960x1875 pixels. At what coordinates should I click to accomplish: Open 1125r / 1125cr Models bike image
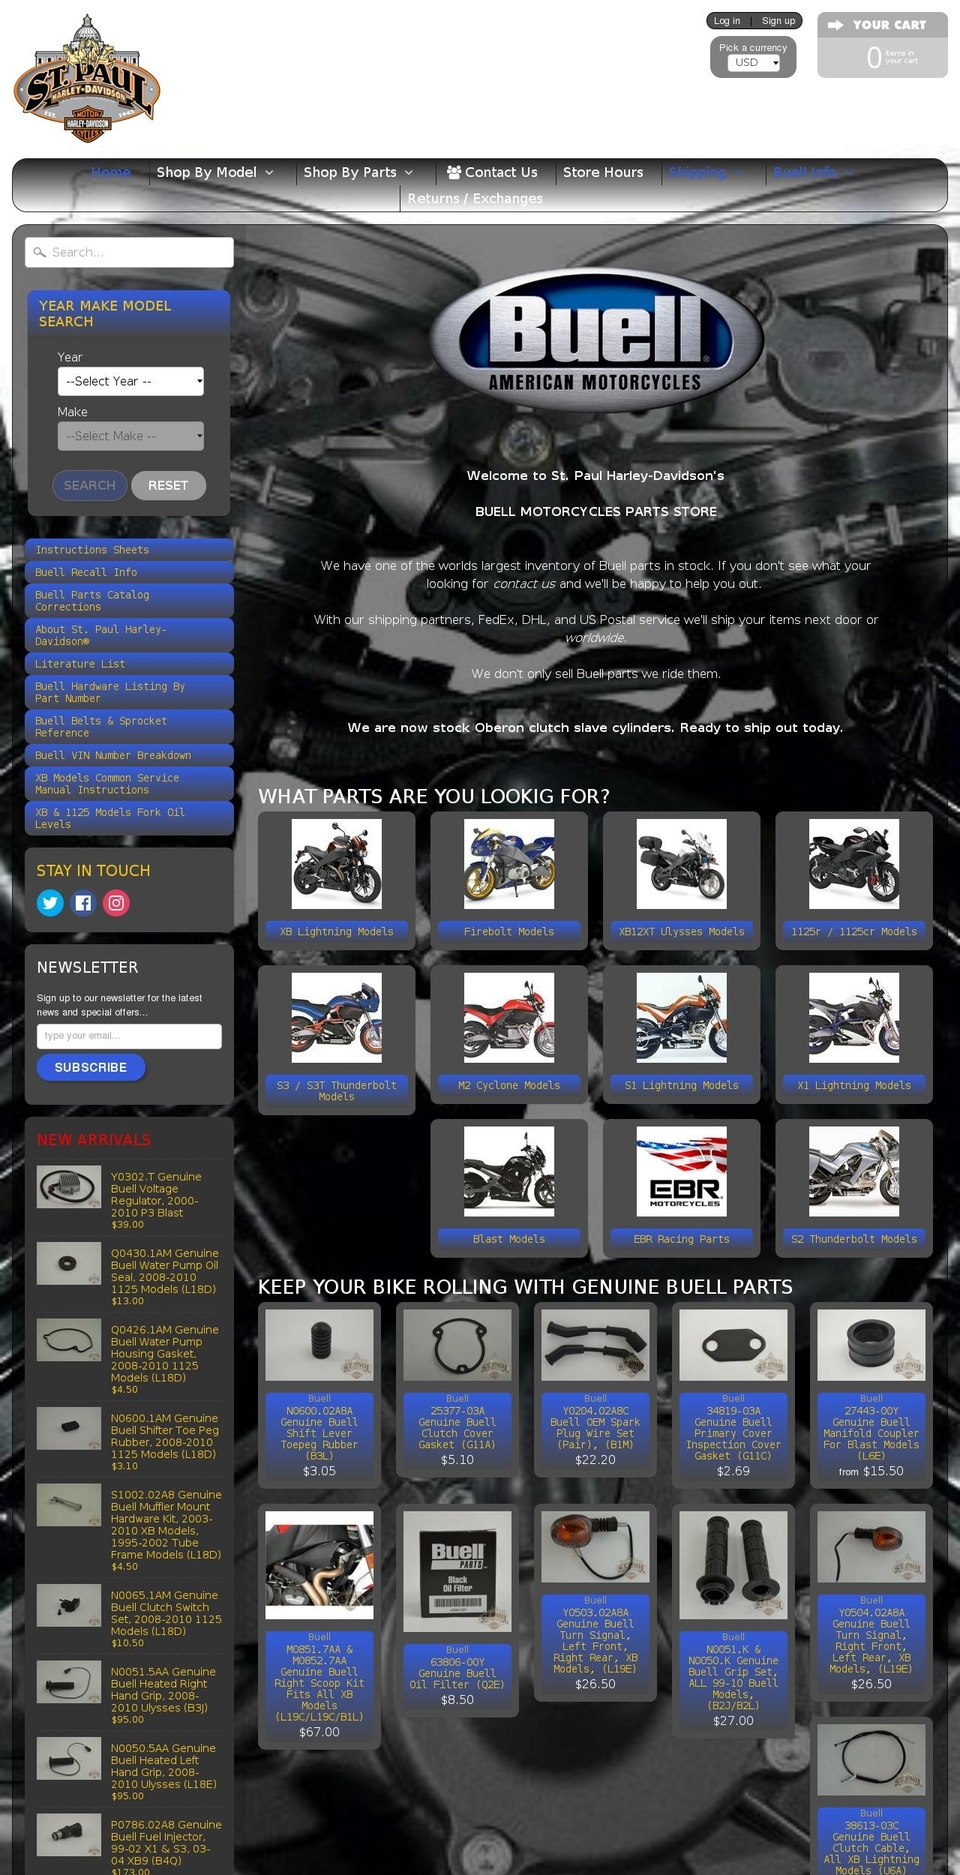click(854, 864)
